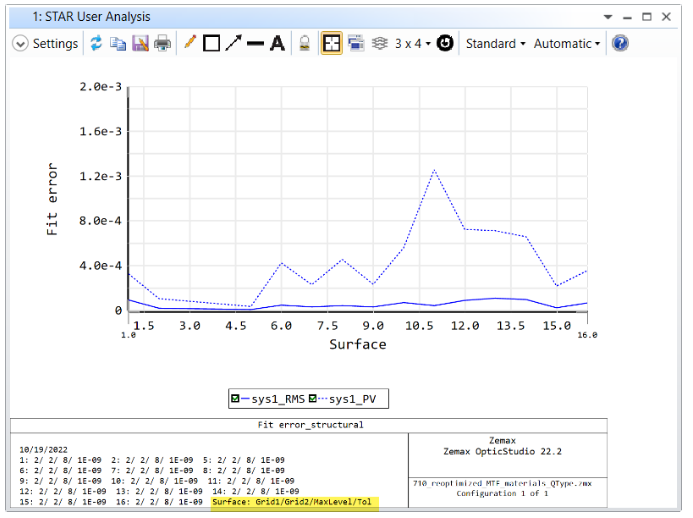Click the Copy window icon
This screenshot has width=693, height=518.
coord(118,44)
